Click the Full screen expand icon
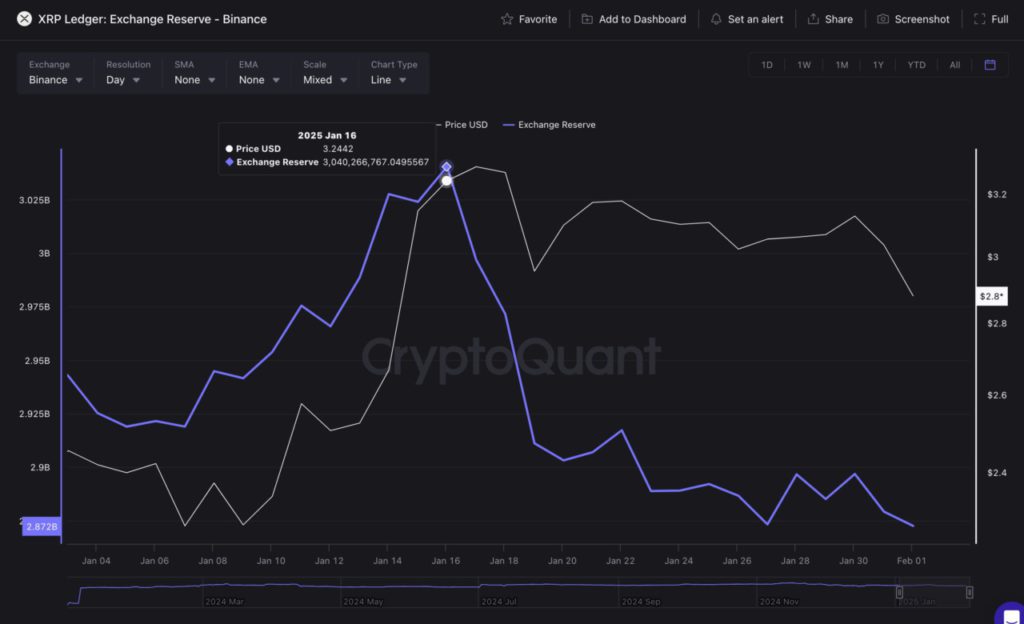Screen dimensions: 1024x624 (979, 19)
